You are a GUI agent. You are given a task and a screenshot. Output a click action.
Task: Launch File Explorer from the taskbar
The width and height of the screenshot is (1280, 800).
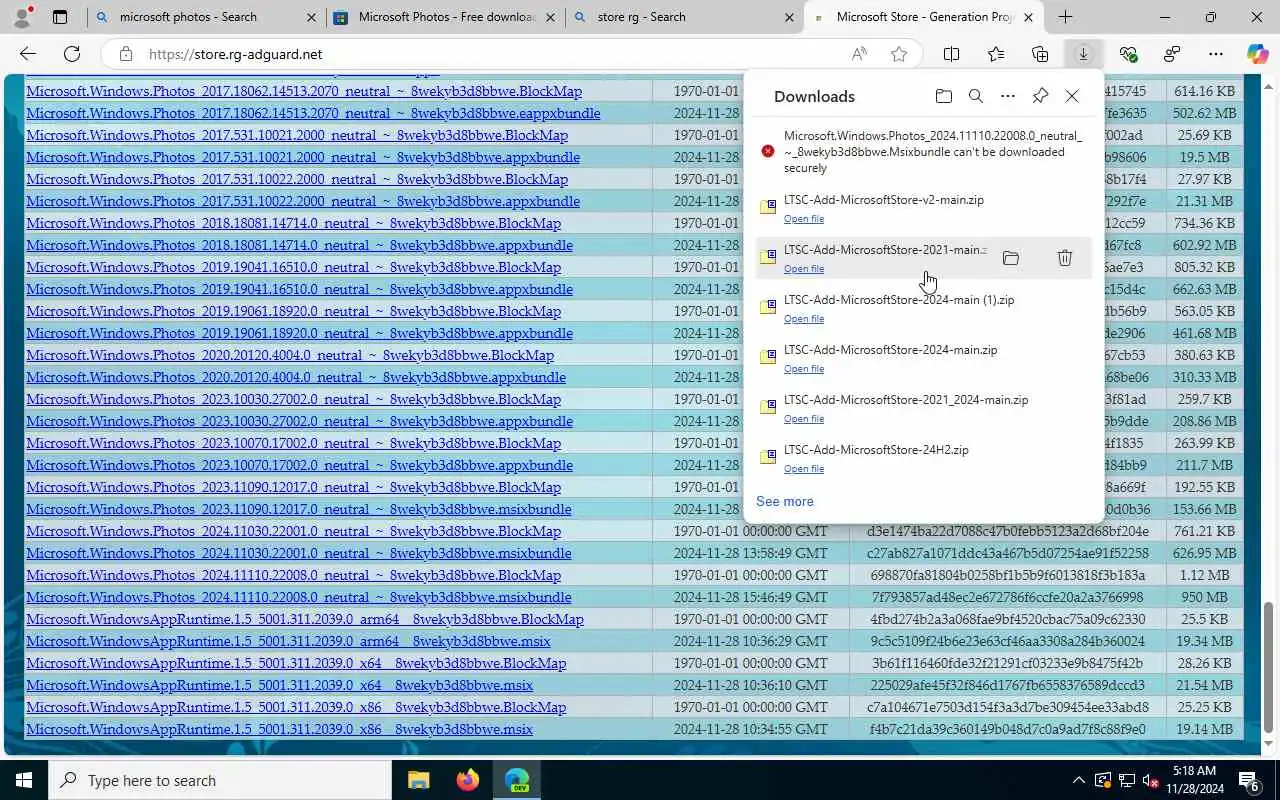418,780
